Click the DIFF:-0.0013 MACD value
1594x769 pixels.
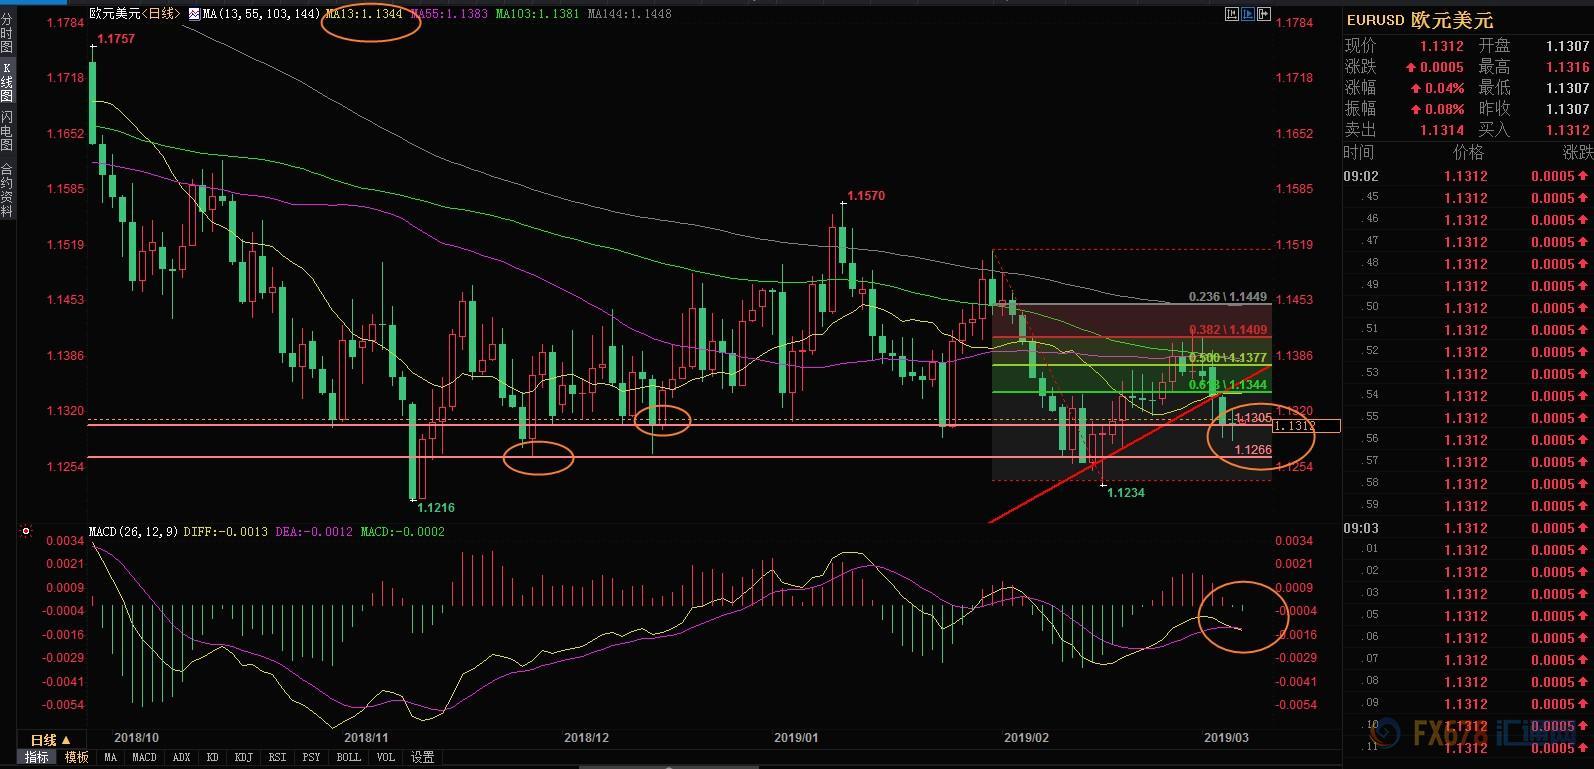point(226,532)
